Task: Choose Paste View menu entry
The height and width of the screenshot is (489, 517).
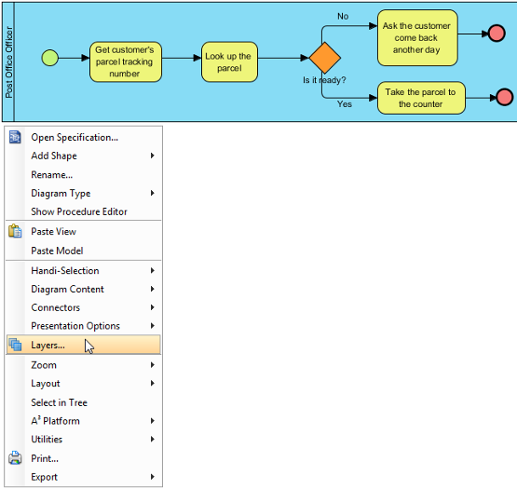Action: click(83, 231)
